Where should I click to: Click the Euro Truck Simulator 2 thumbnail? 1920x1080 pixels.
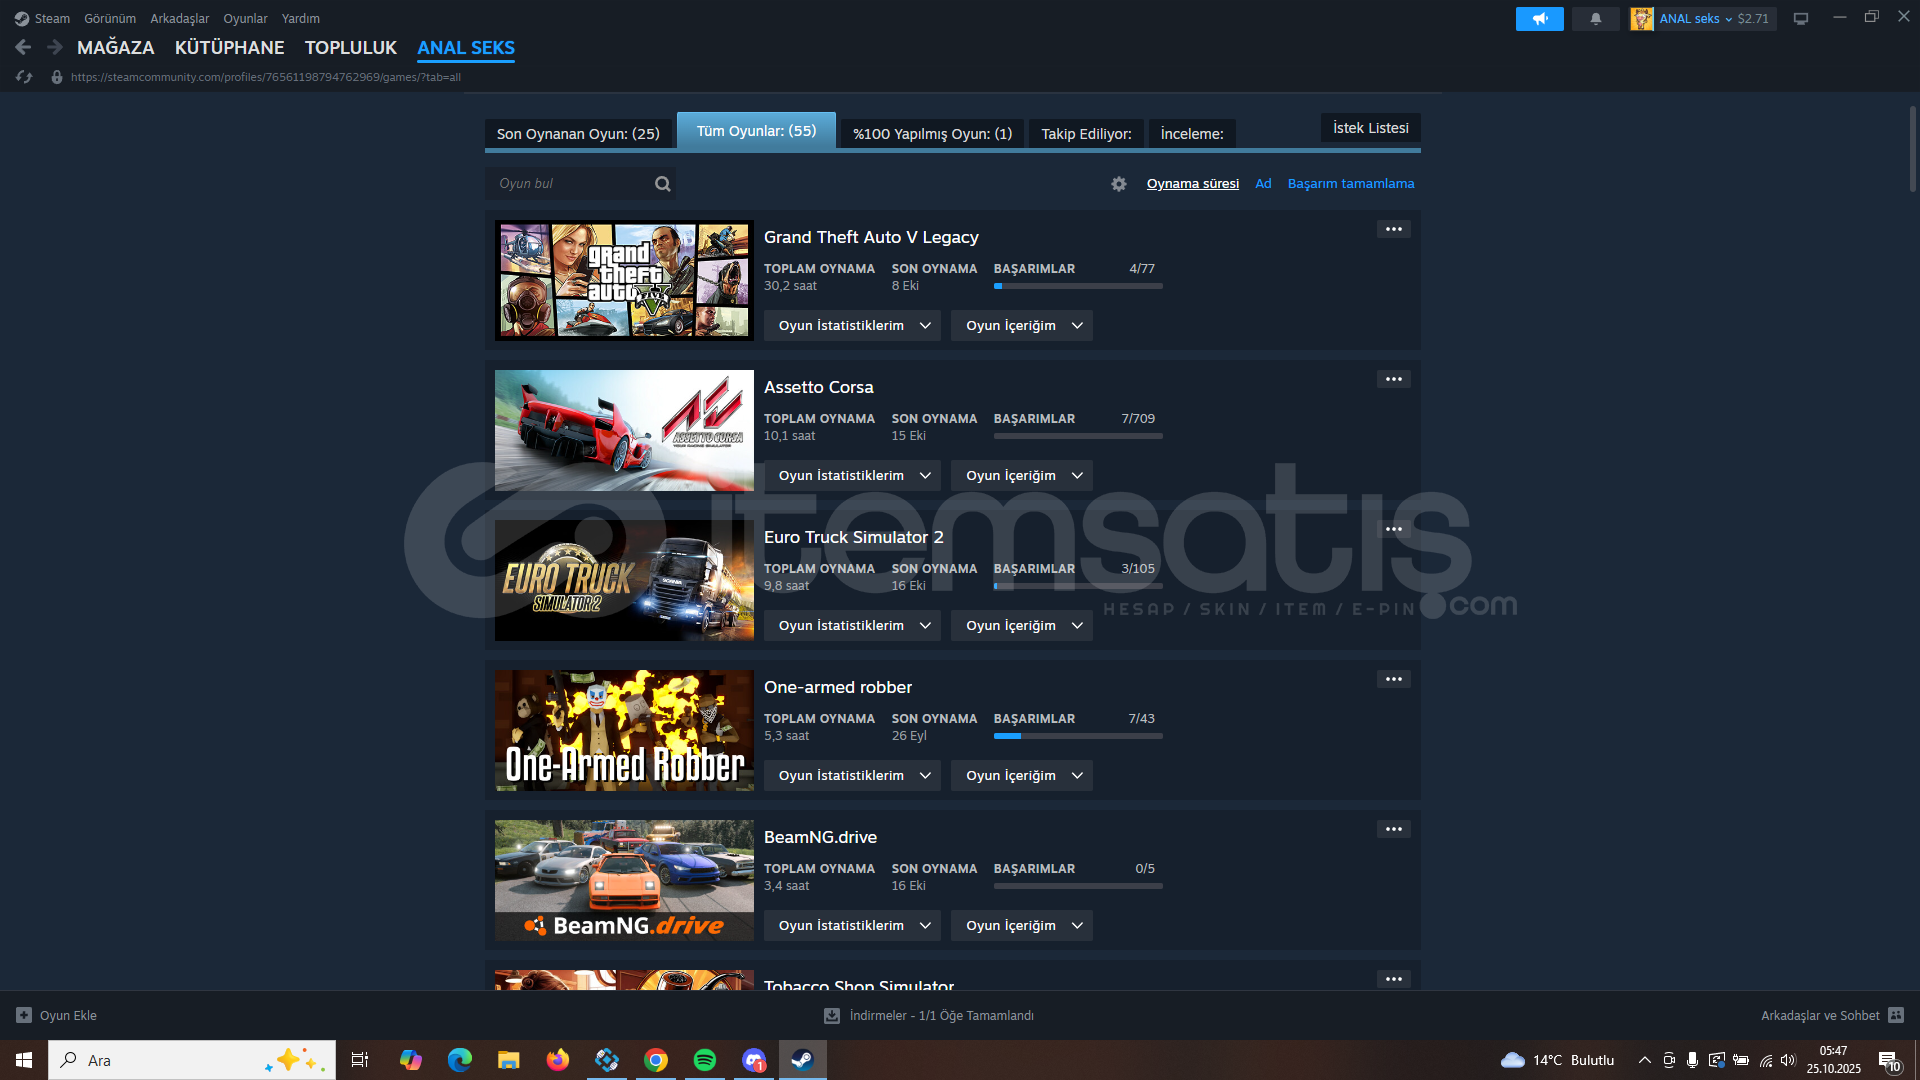pos(624,580)
